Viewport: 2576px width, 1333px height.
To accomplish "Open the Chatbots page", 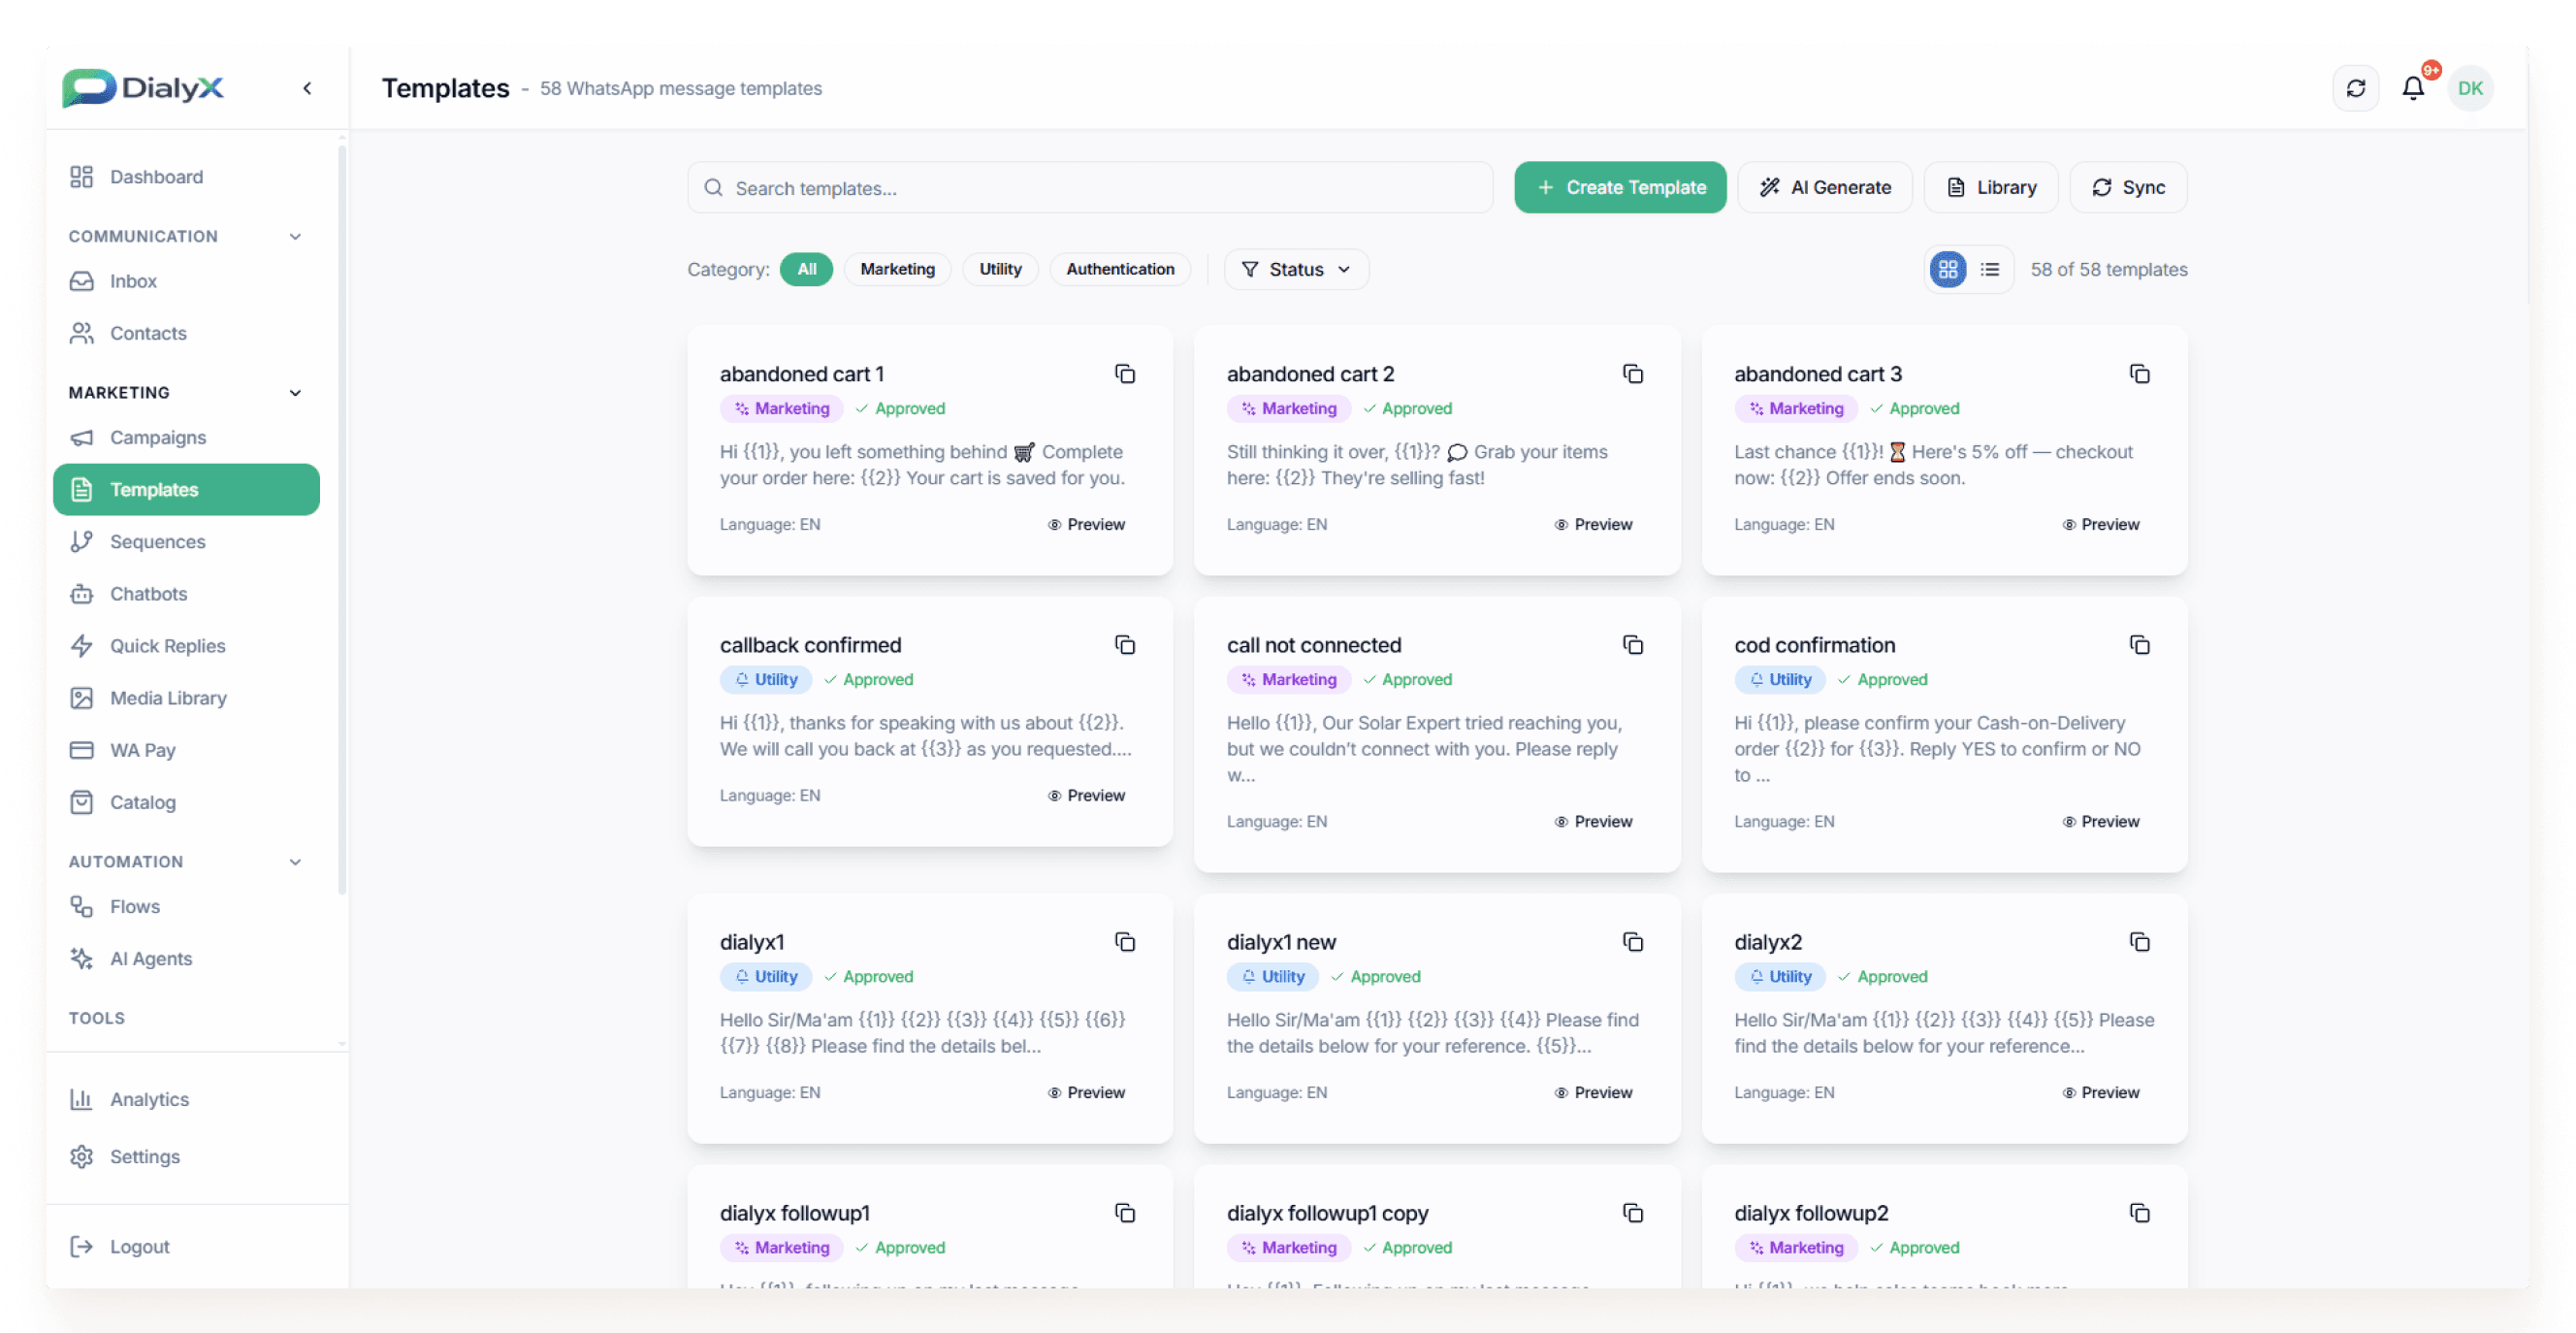I will tap(186, 593).
